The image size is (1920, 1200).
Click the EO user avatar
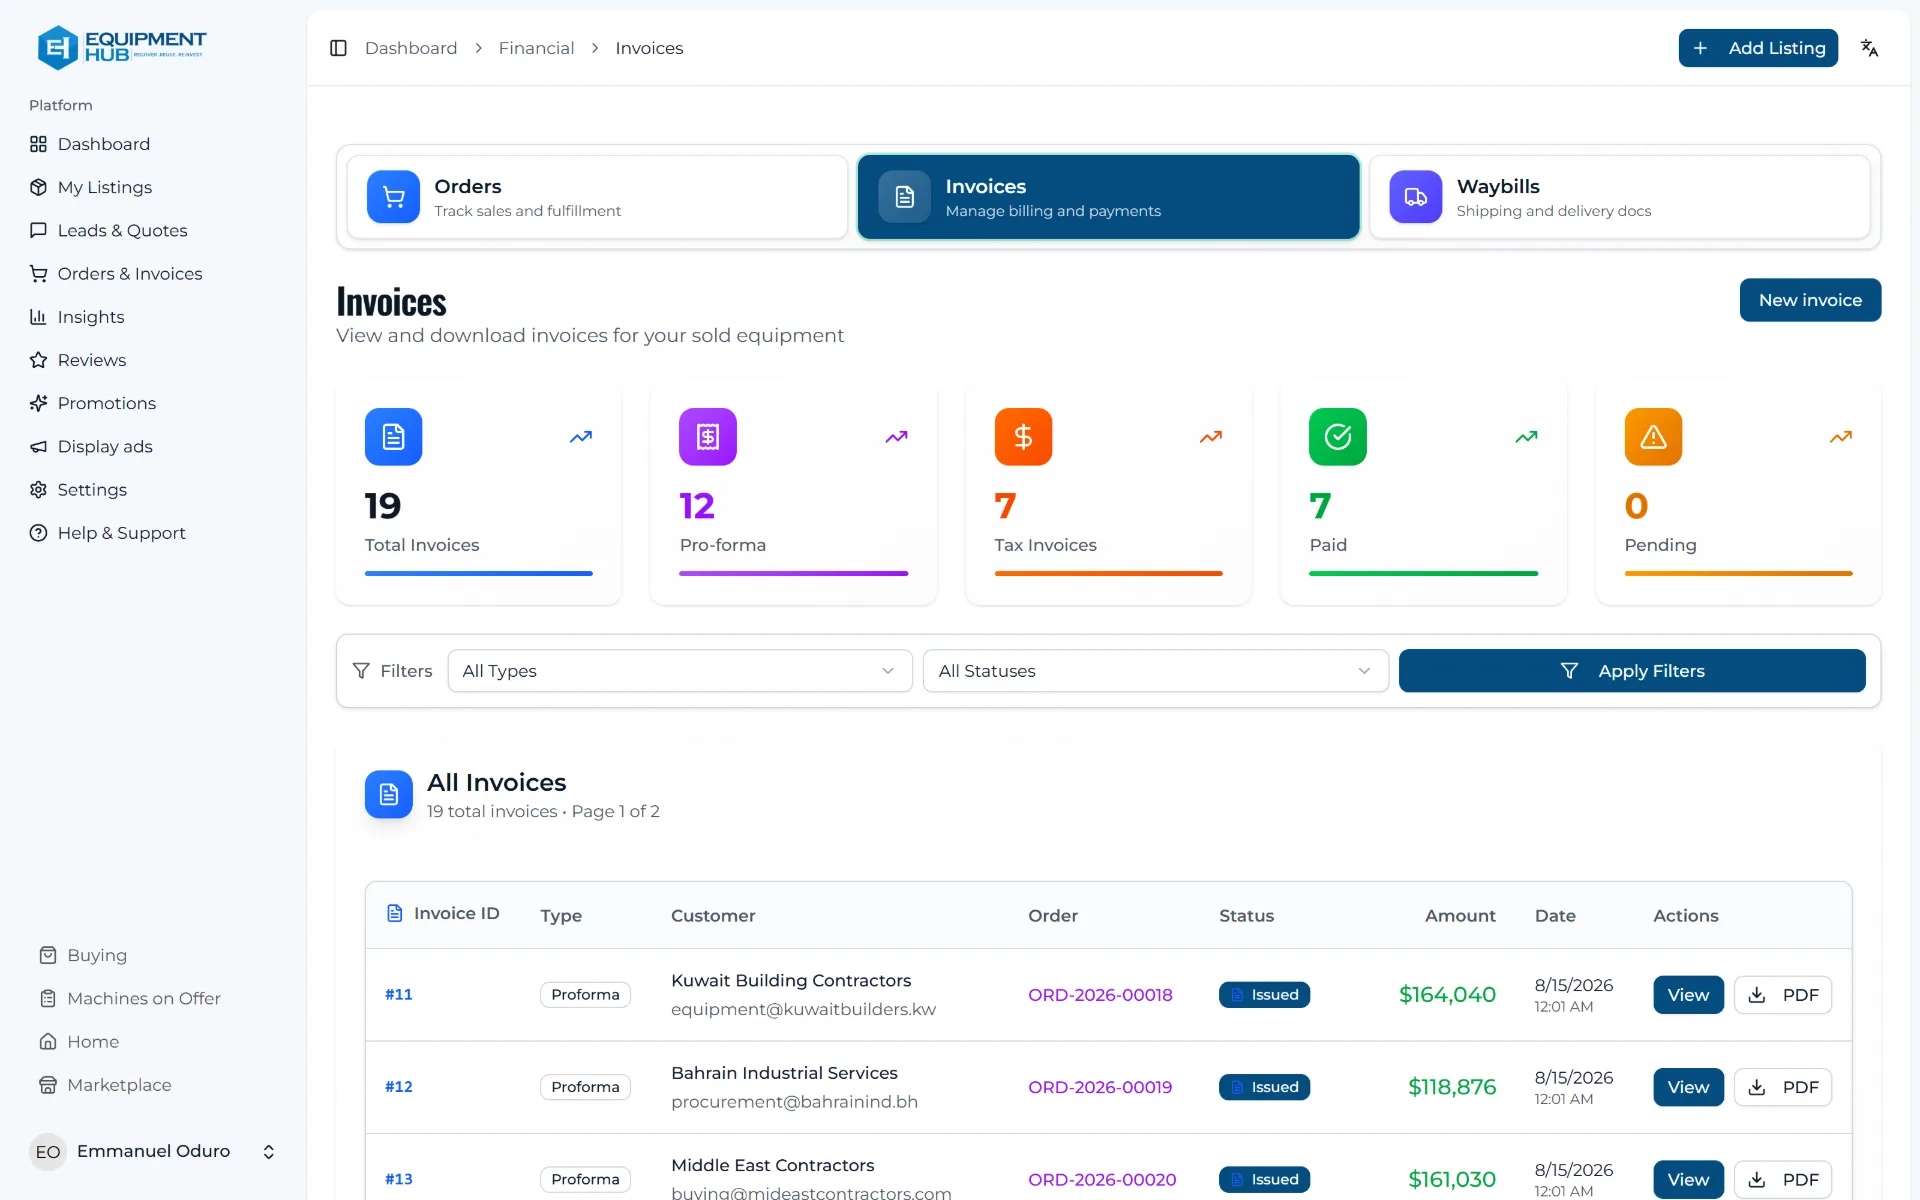pos(48,1152)
